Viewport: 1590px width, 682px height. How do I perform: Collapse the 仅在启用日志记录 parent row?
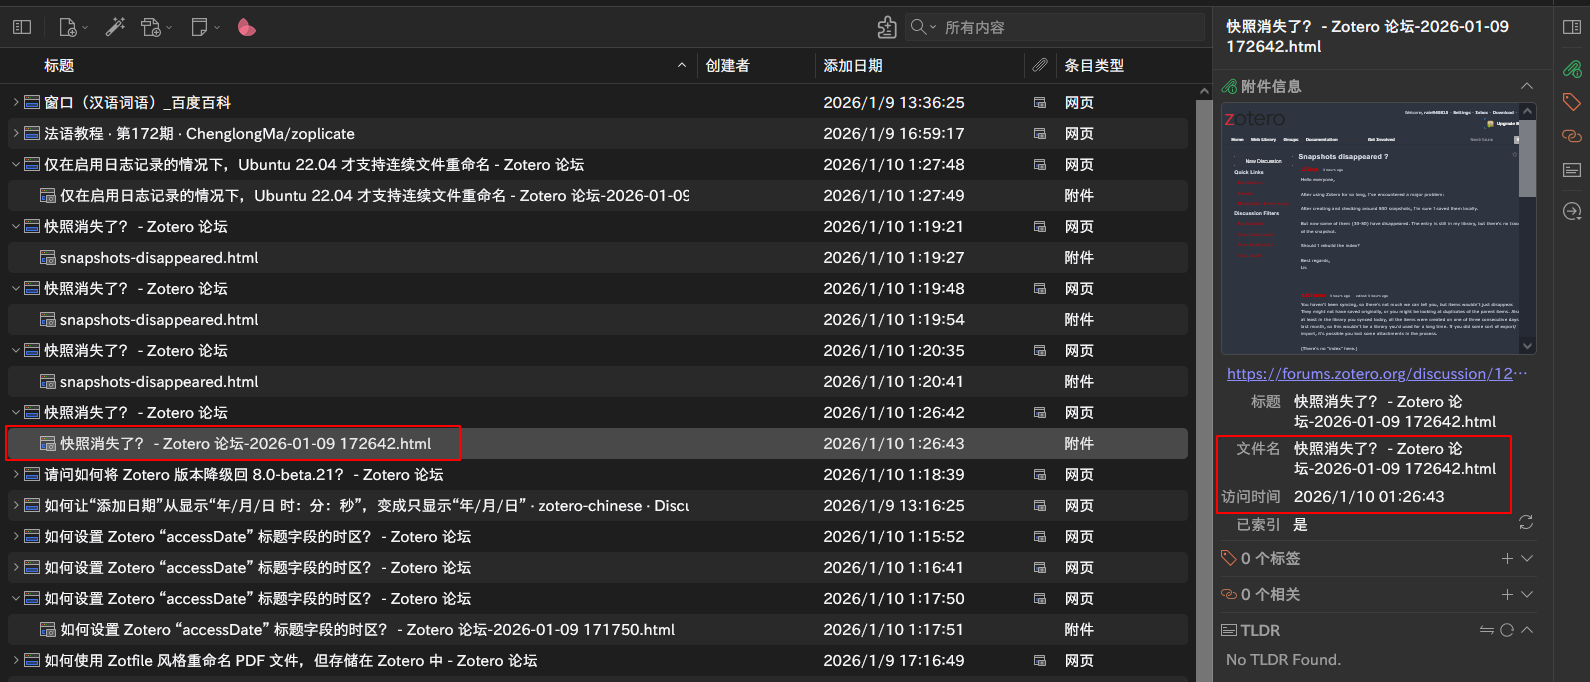pos(16,164)
